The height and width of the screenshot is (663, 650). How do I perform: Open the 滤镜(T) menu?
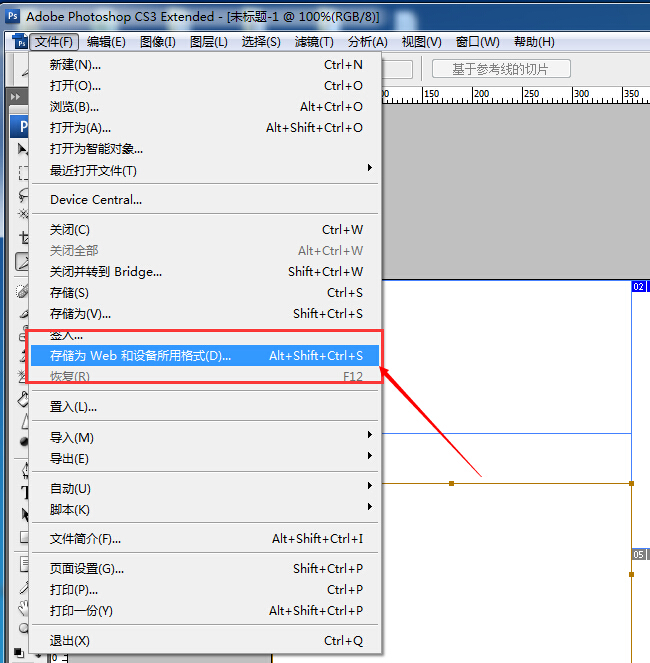(314, 42)
